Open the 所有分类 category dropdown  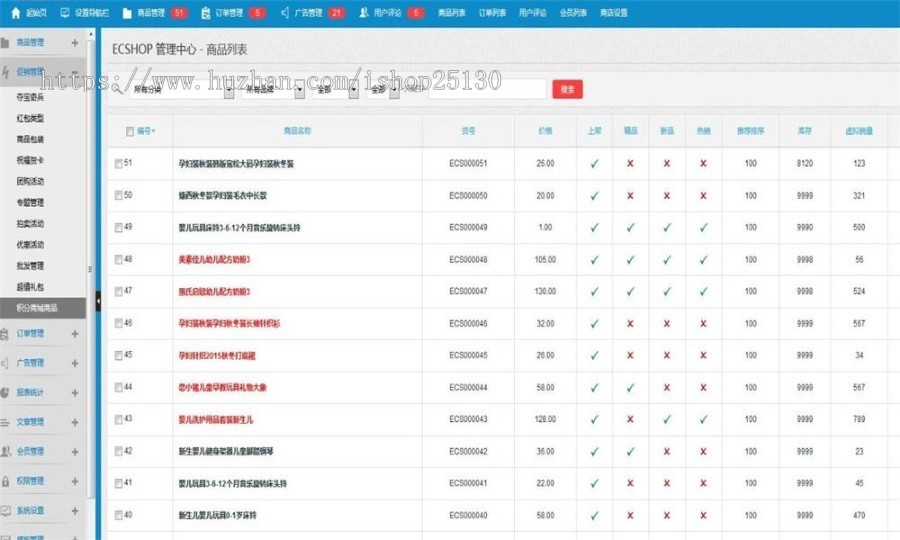pos(182,90)
